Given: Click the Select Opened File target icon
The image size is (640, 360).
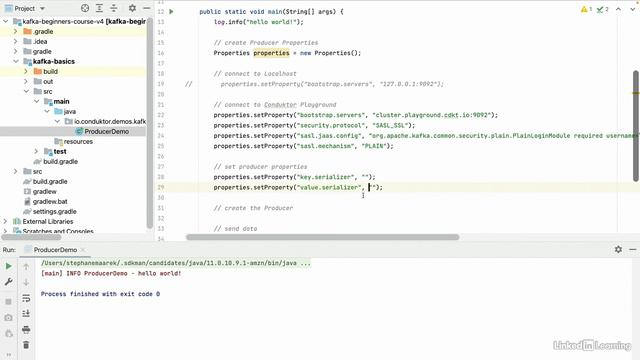Looking at the screenshot, I should (x=85, y=8).
